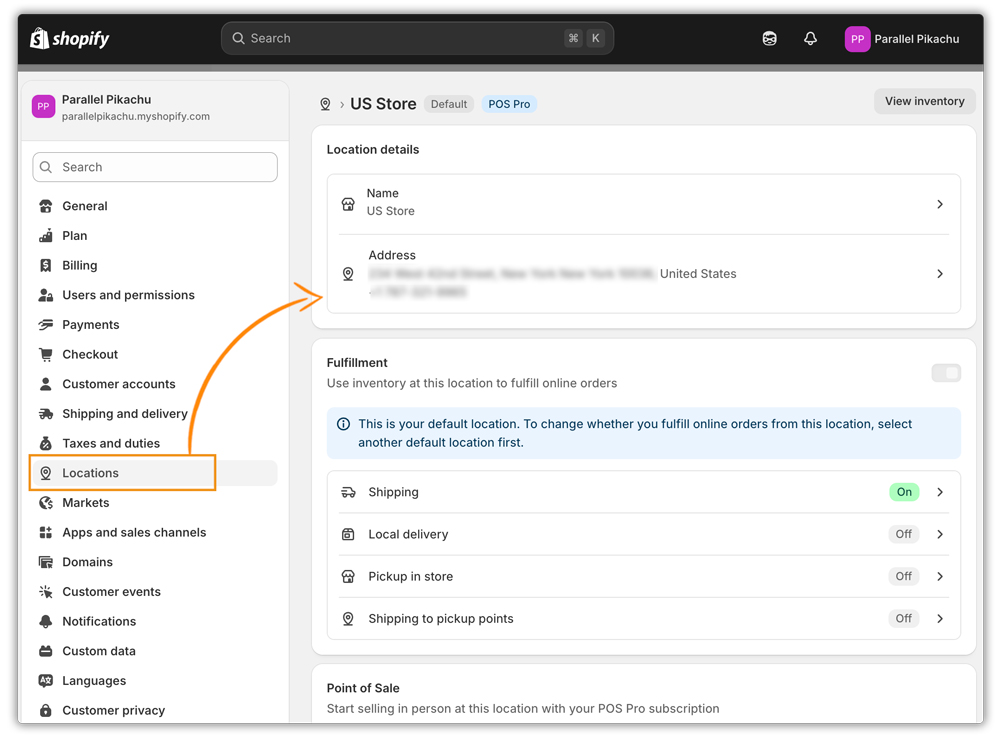The height and width of the screenshot is (738, 1000).
Task: Click the Payments hand icon
Action: click(46, 325)
